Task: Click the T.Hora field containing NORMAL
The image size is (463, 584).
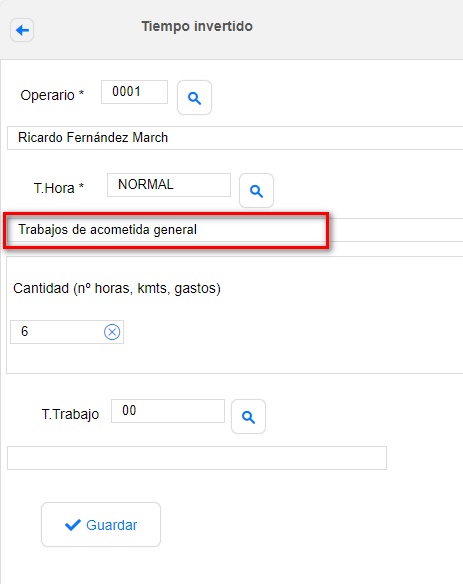Action: (x=169, y=185)
